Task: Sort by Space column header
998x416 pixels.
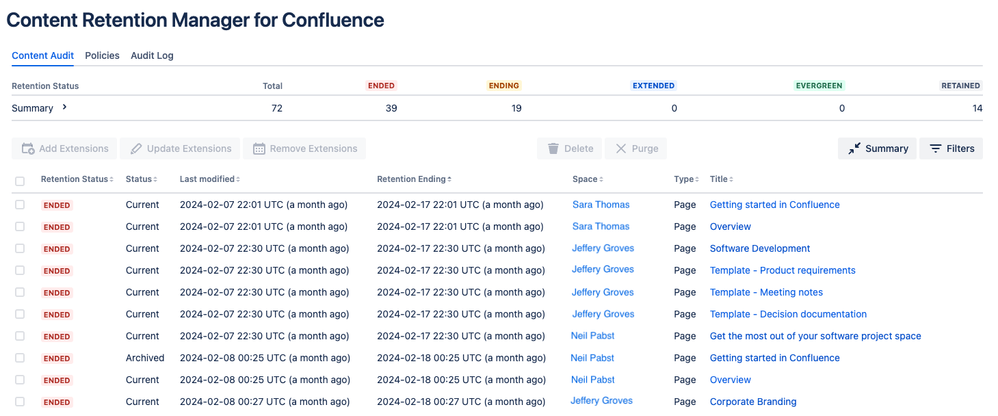Action: tap(587, 179)
